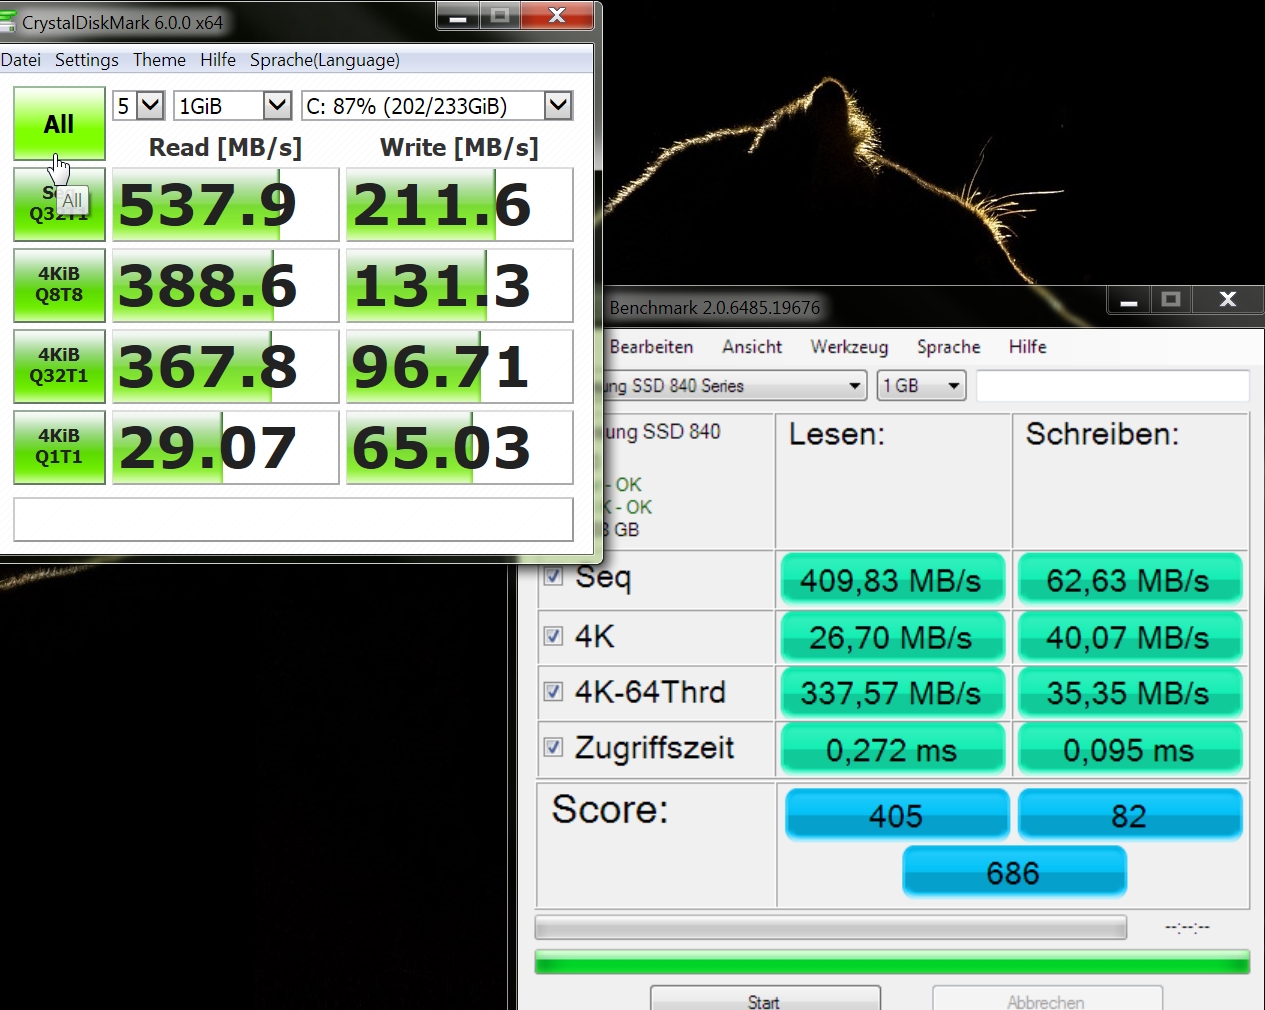Open the test count dropdown showing 5

point(138,106)
